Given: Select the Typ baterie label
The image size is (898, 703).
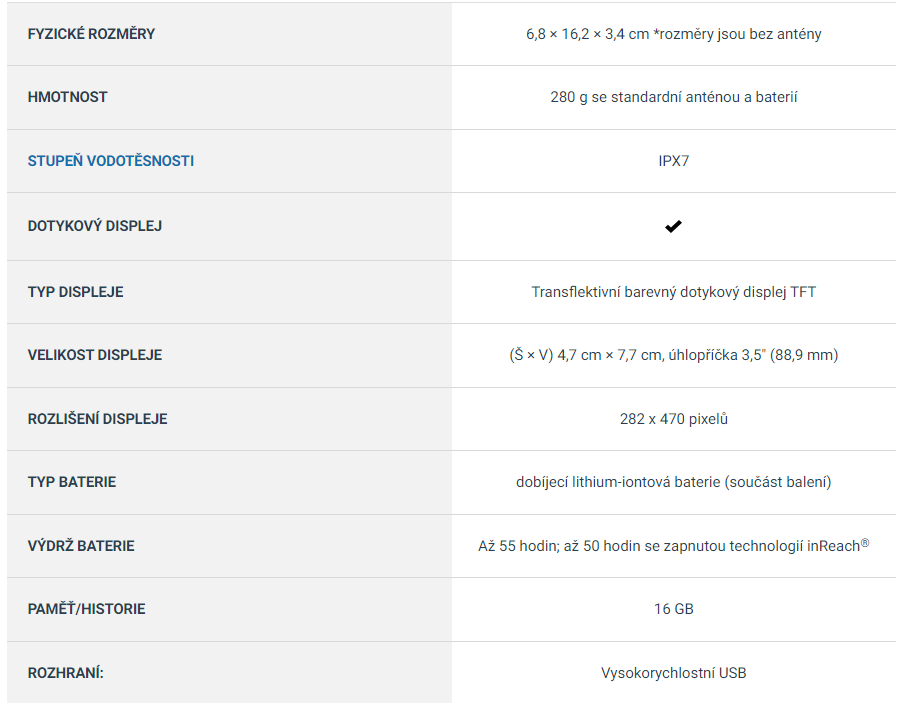Looking at the screenshot, I should [72, 482].
